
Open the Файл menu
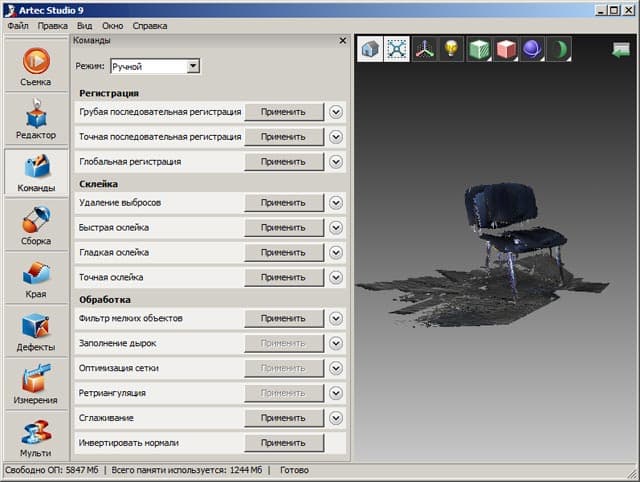coord(18,26)
